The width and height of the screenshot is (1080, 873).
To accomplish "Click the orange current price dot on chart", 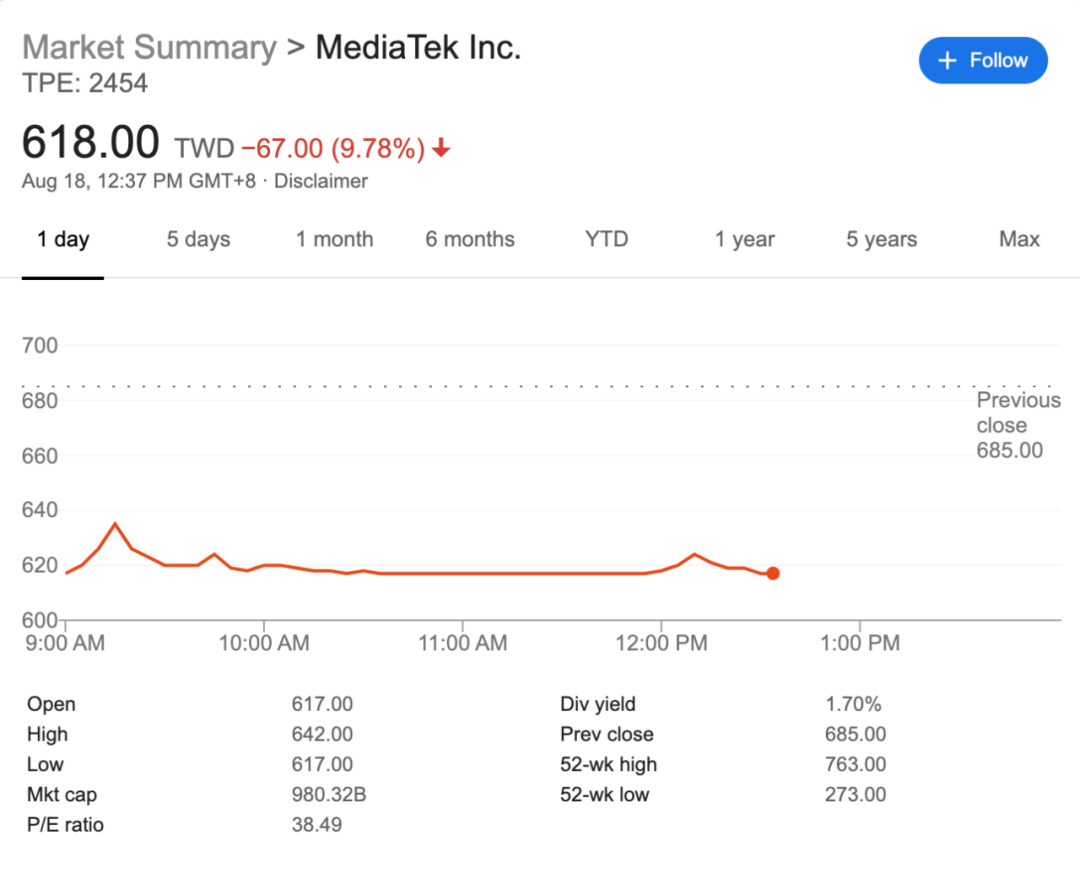I will pyautogui.click(x=772, y=573).
